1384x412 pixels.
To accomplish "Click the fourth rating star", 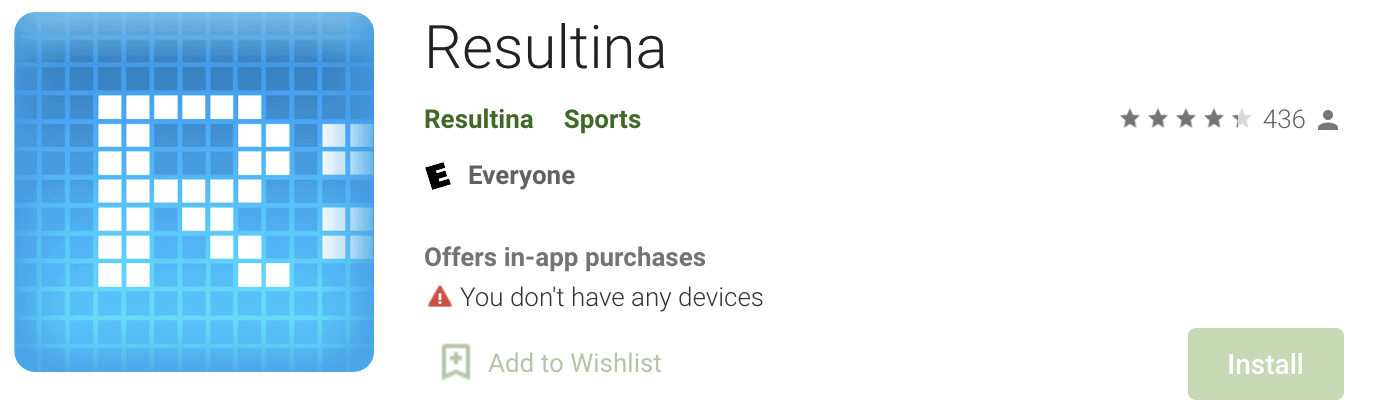I will pos(1214,120).
